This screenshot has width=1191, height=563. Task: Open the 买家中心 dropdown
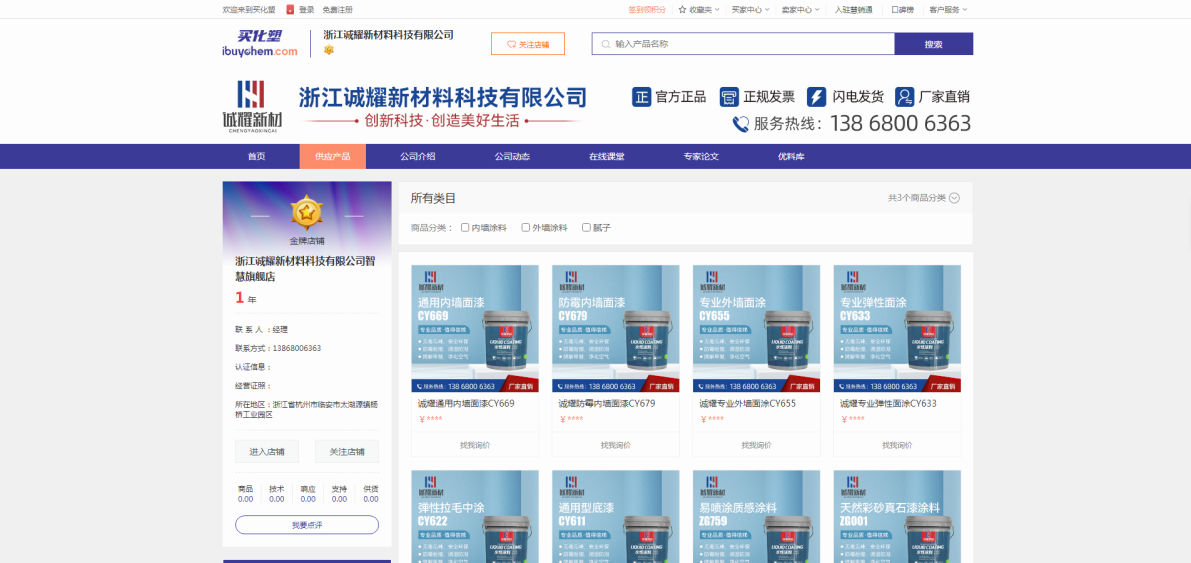coord(750,10)
